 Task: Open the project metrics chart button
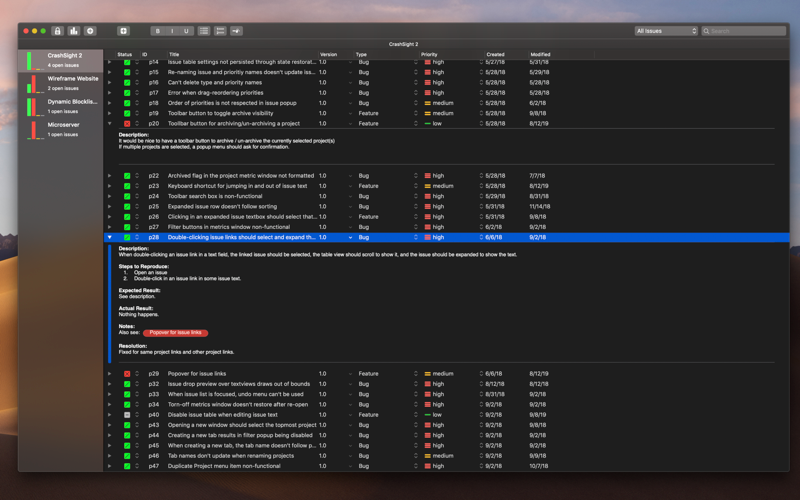click(73, 31)
